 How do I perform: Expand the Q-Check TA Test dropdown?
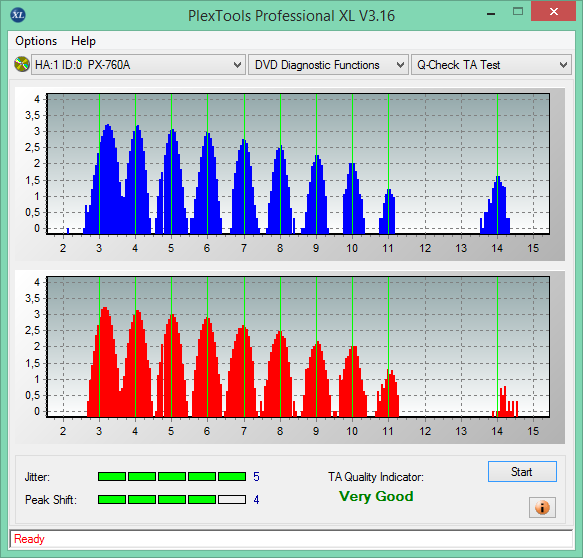[491, 65]
